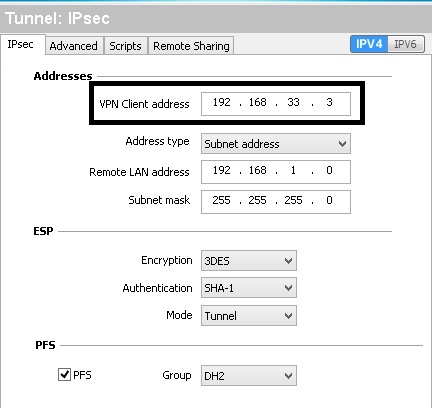Select the IPsec tab
Viewport: 432px width, 408px height.
[x=21, y=44]
